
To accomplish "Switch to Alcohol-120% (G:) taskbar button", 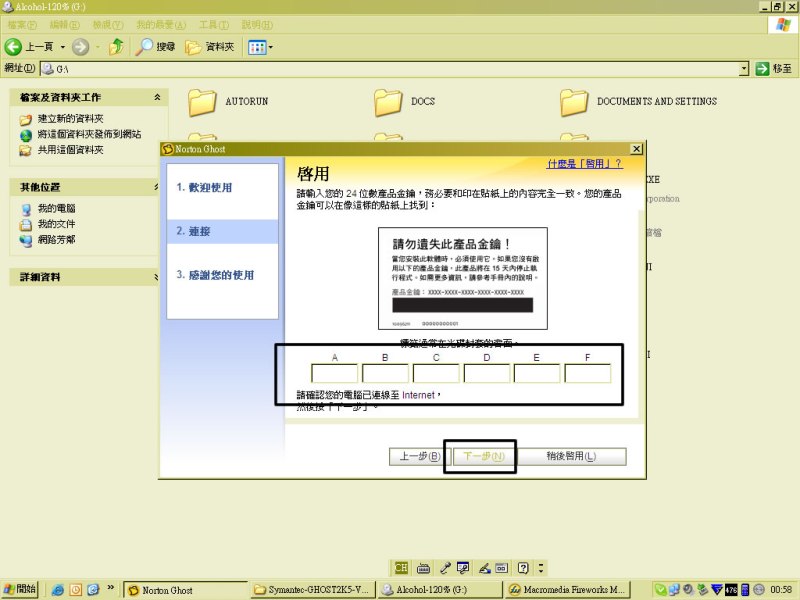I will [x=439, y=590].
